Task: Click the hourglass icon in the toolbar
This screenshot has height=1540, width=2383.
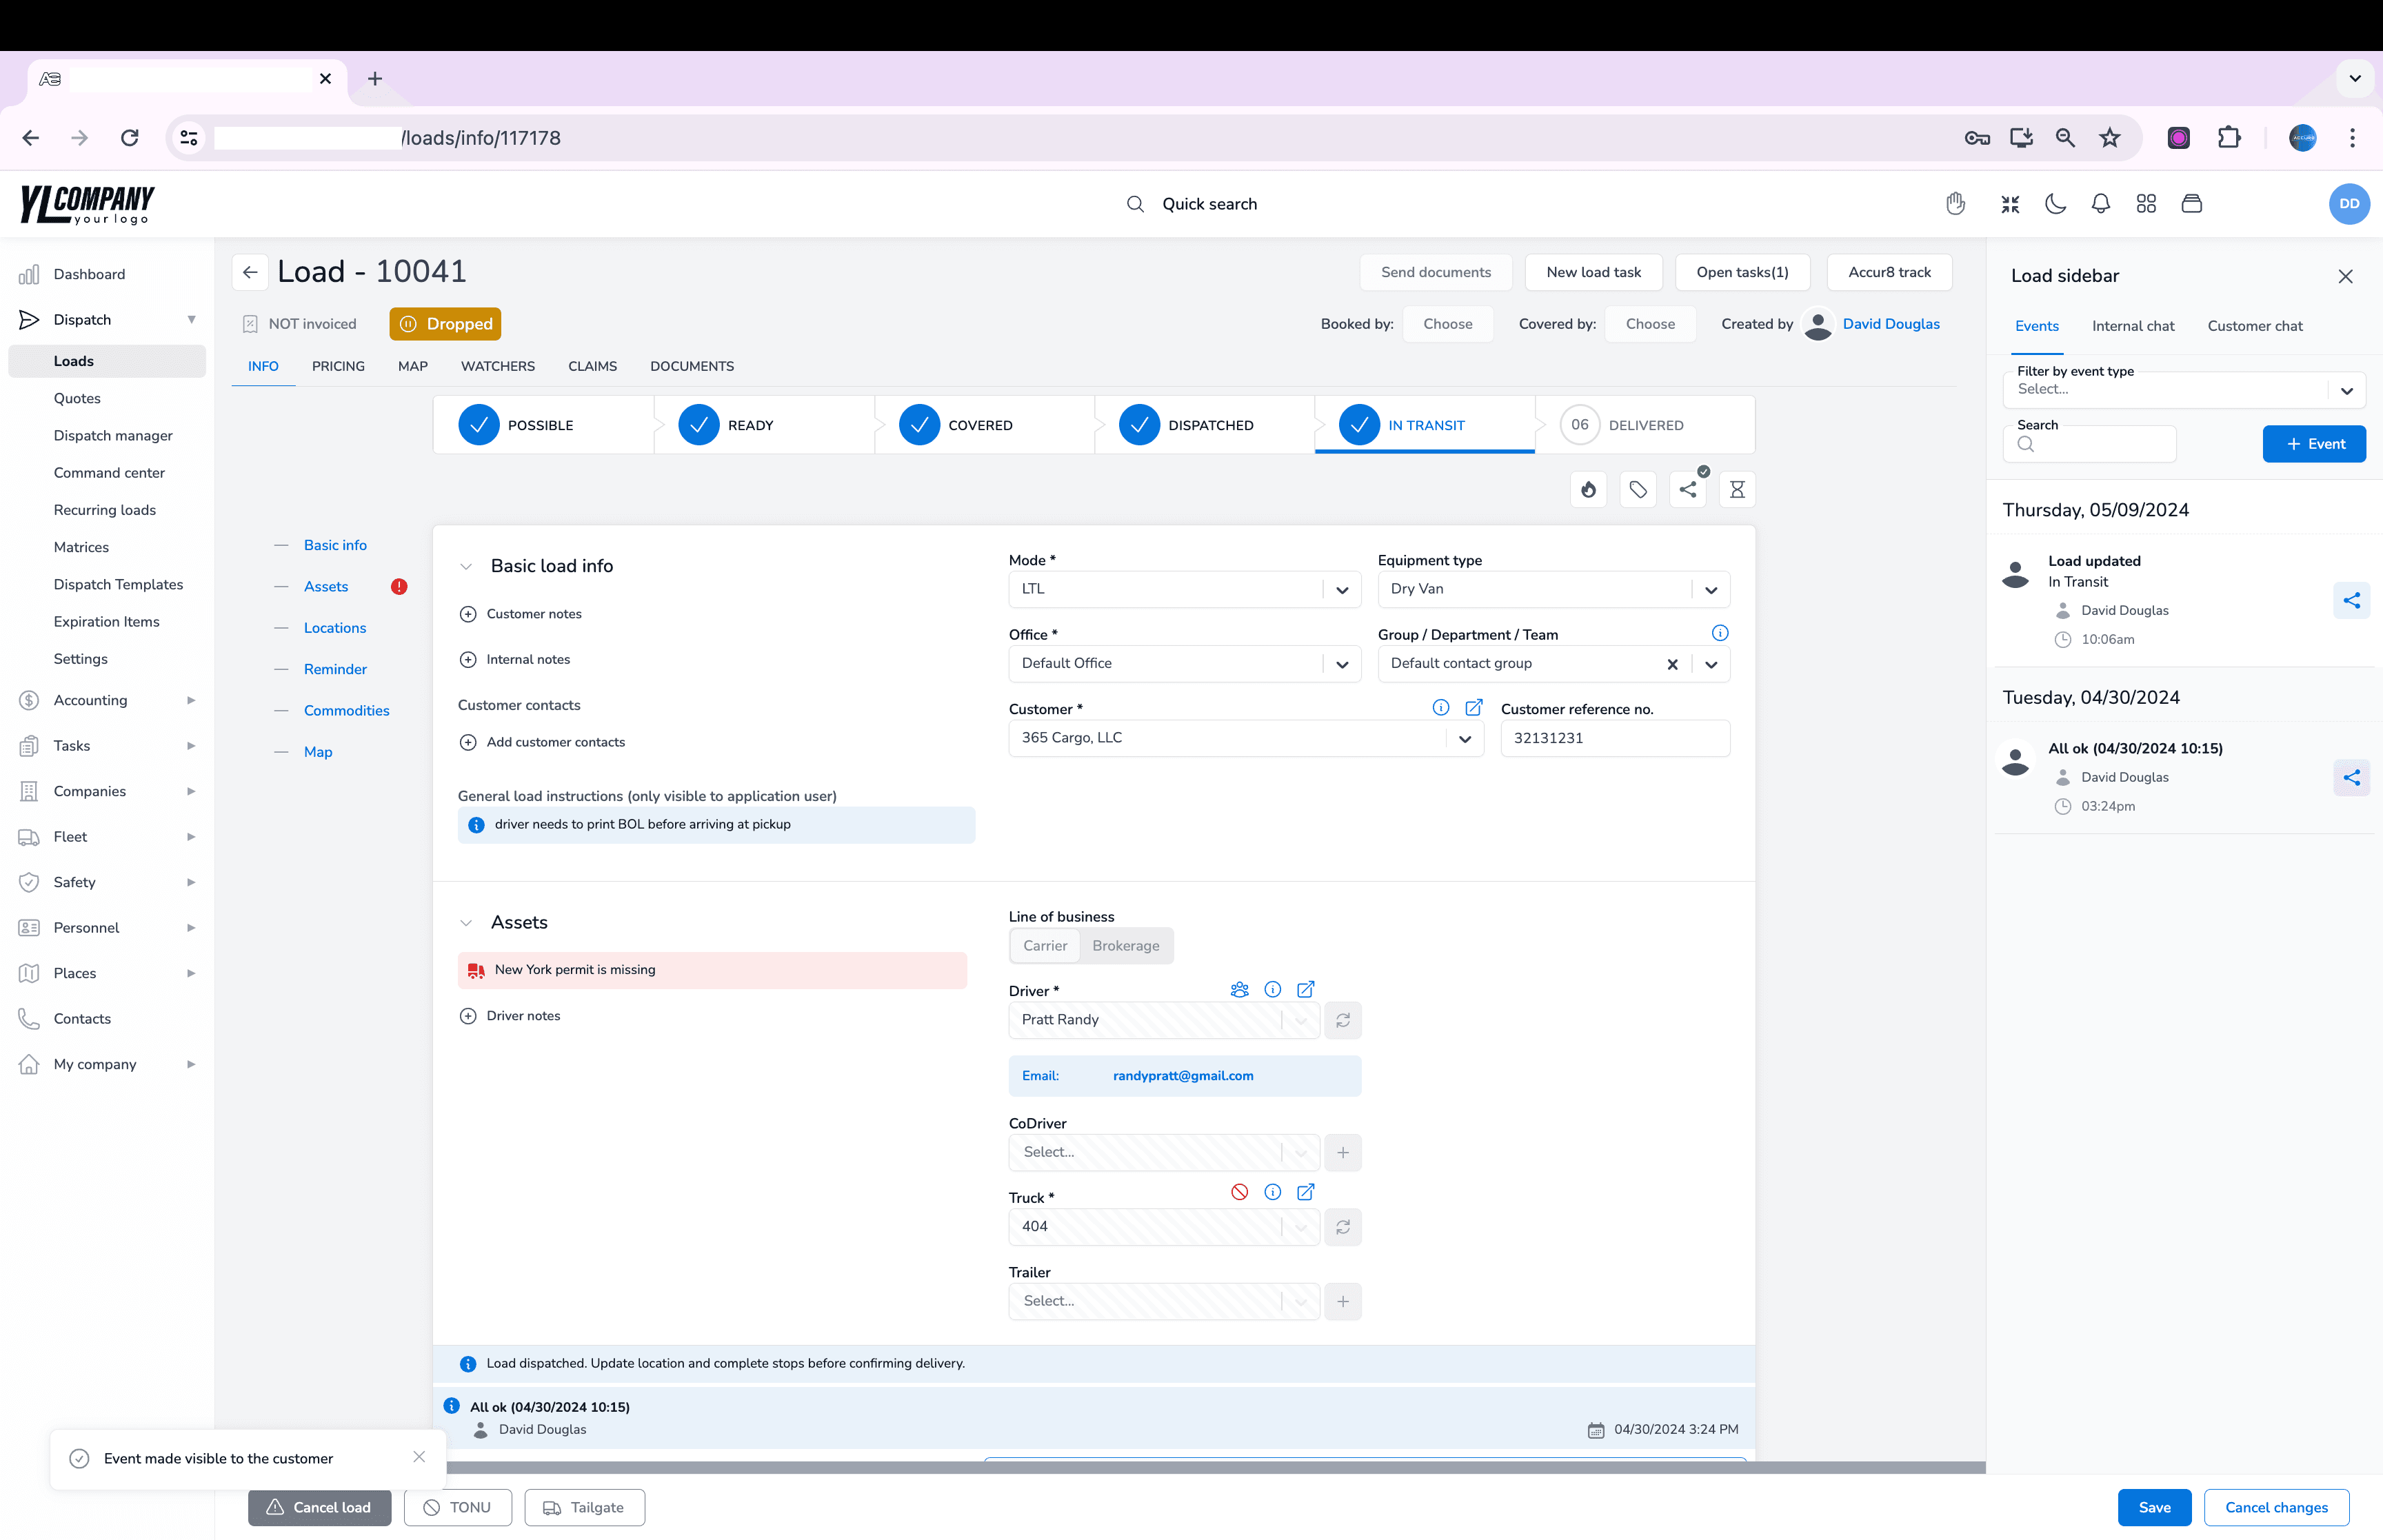Action: point(1737,489)
